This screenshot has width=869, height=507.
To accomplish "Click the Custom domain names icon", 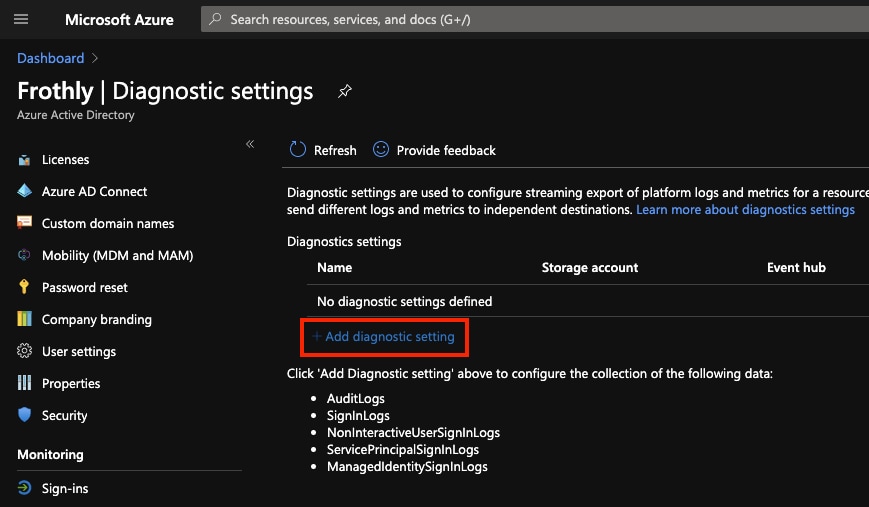I will point(24,223).
